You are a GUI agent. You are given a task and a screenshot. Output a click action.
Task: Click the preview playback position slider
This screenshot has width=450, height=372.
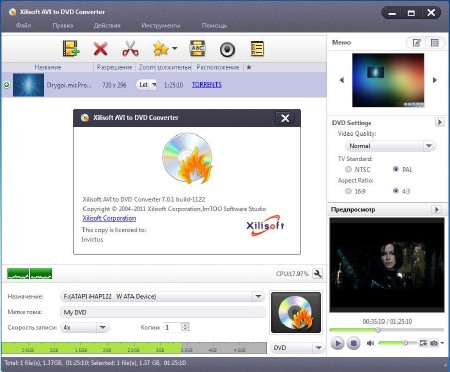(x=387, y=330)
